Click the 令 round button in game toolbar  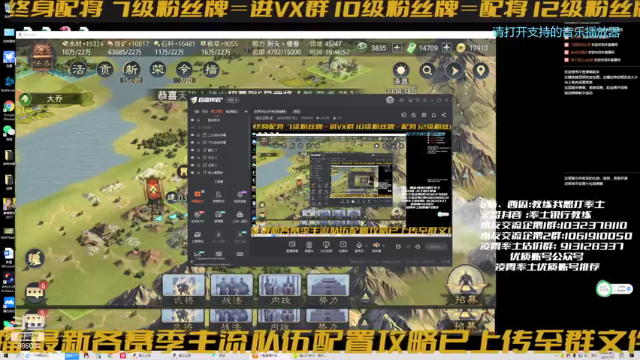click(184, 69)
